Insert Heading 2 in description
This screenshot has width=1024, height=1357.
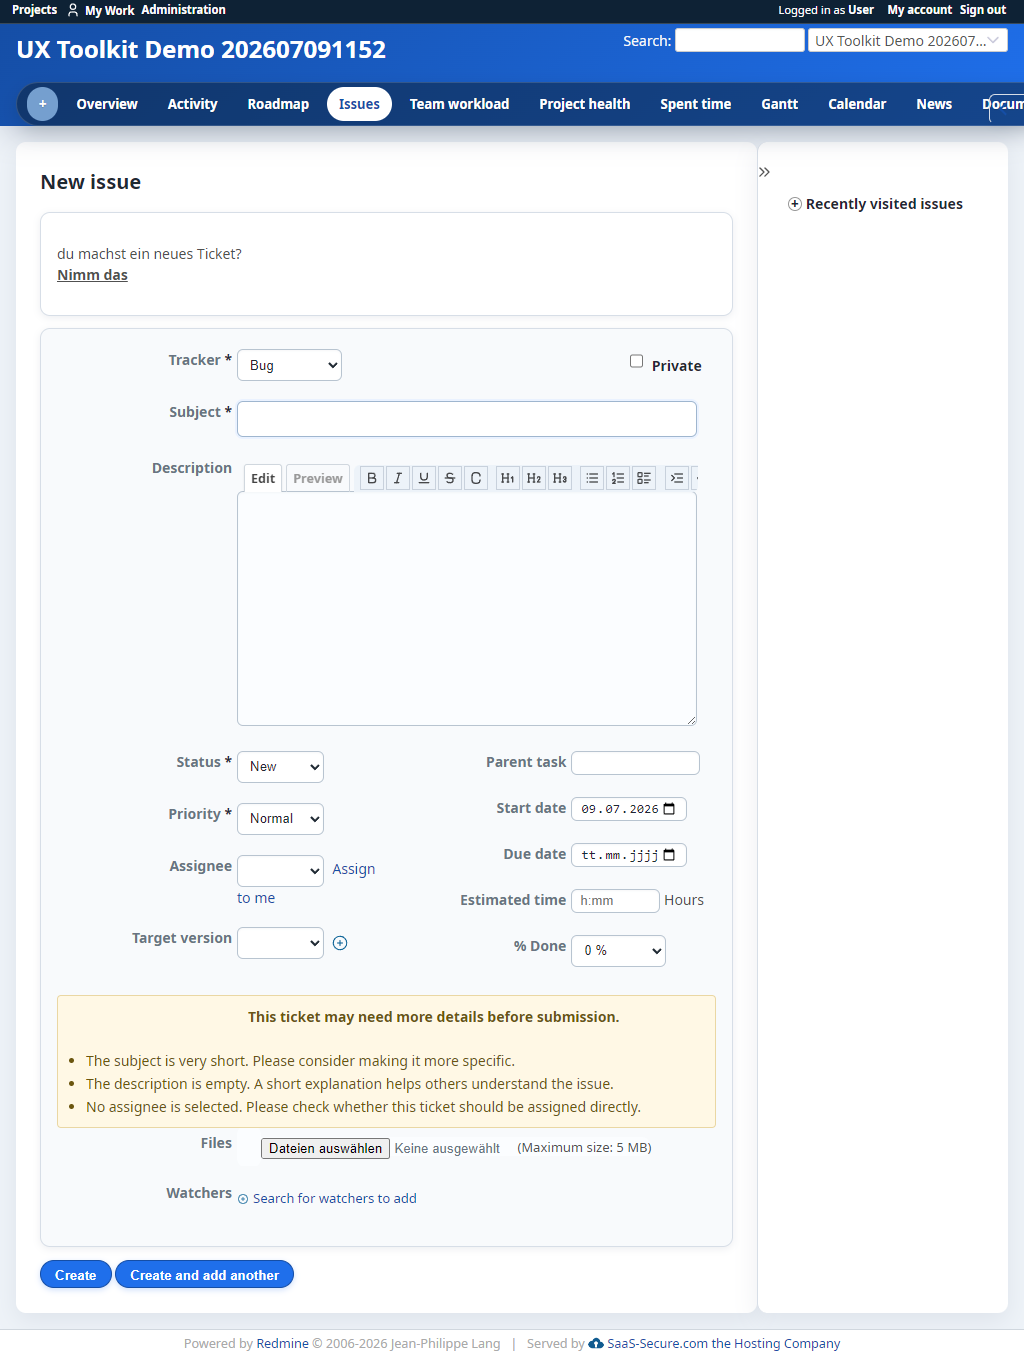coord(534,478)
